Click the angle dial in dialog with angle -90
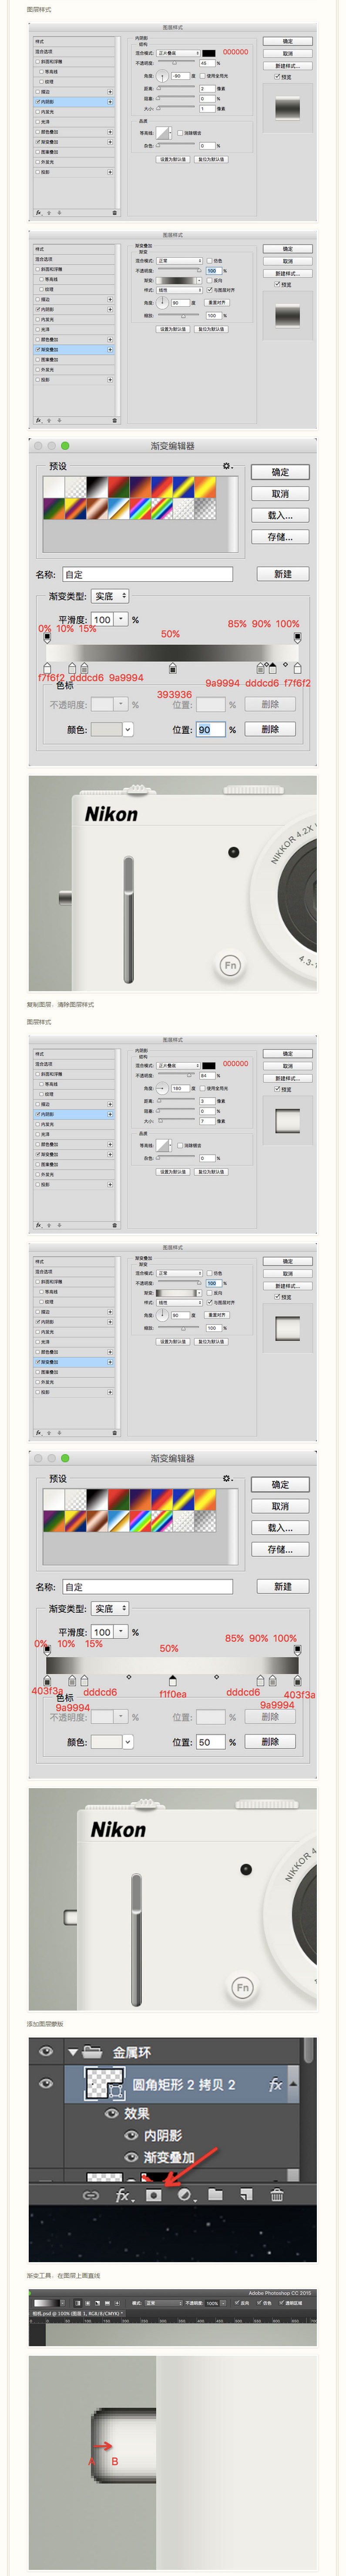The width and height of the screenshot is (346, 2576). [x=161, y=76]
